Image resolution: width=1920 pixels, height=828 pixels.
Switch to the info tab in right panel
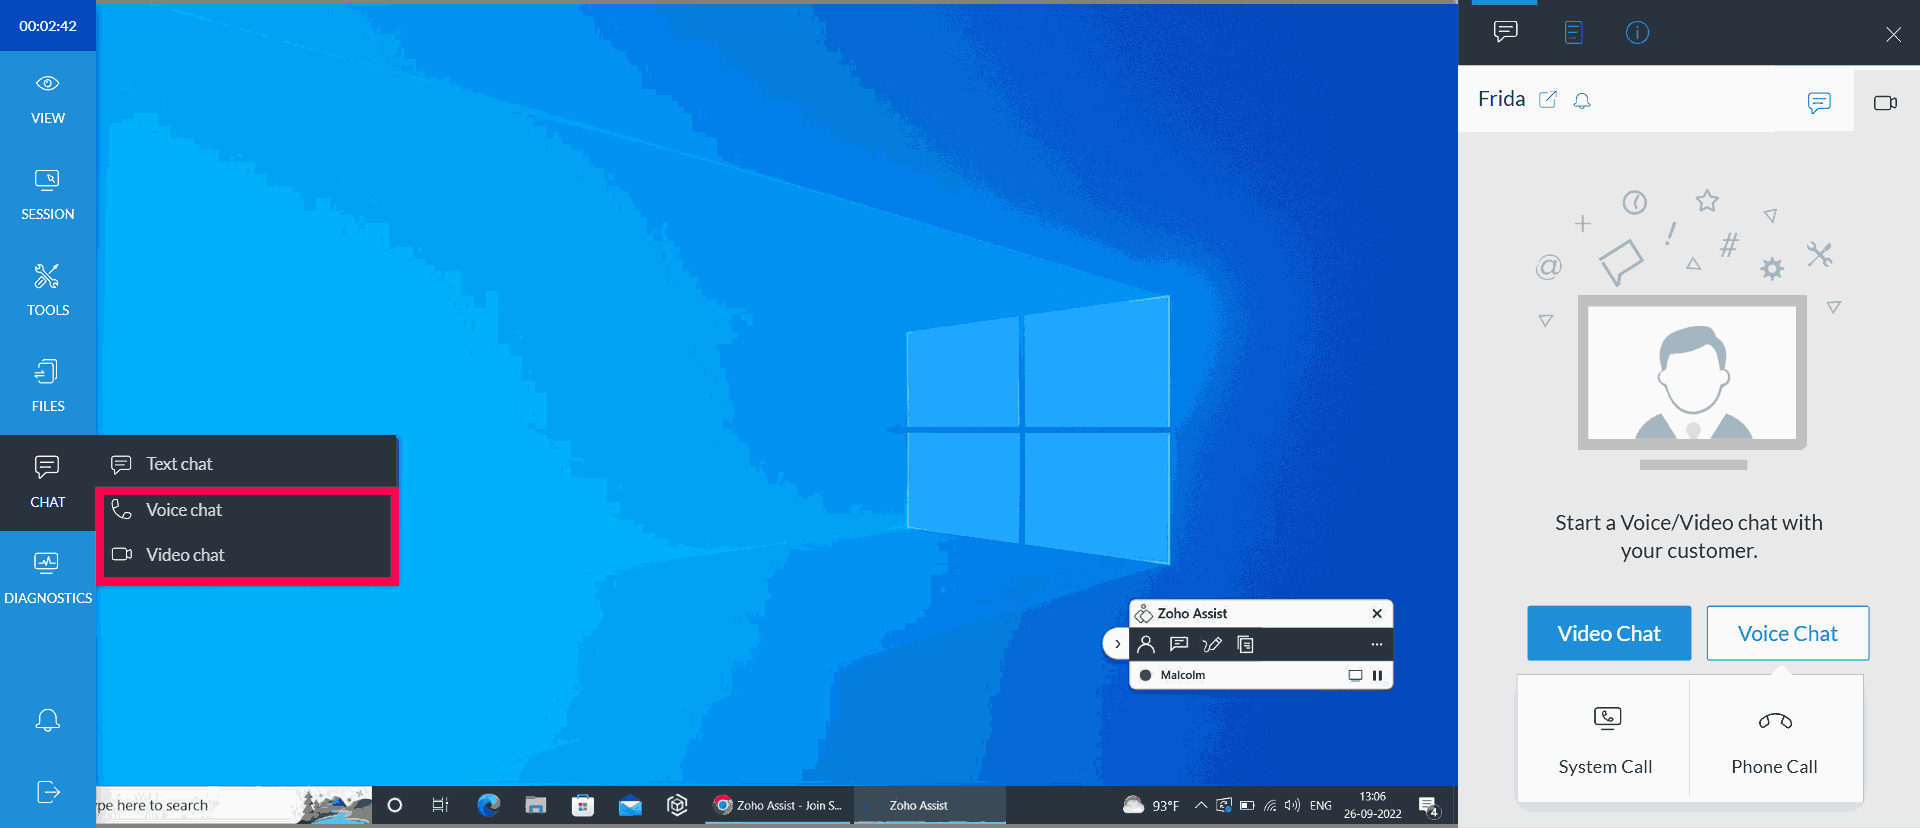(1637, 33)
